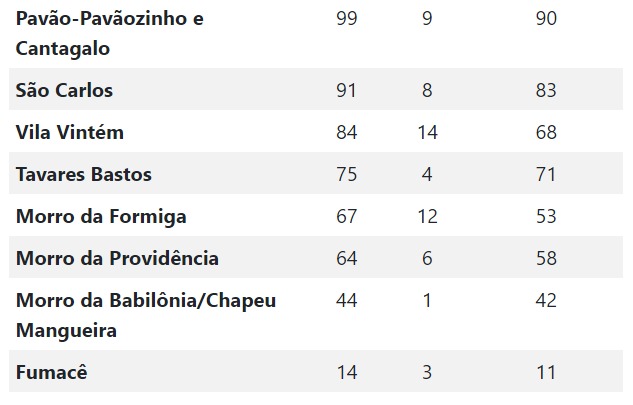Select the Fumacê row label

pyautogui.click(x=51, y=372)
